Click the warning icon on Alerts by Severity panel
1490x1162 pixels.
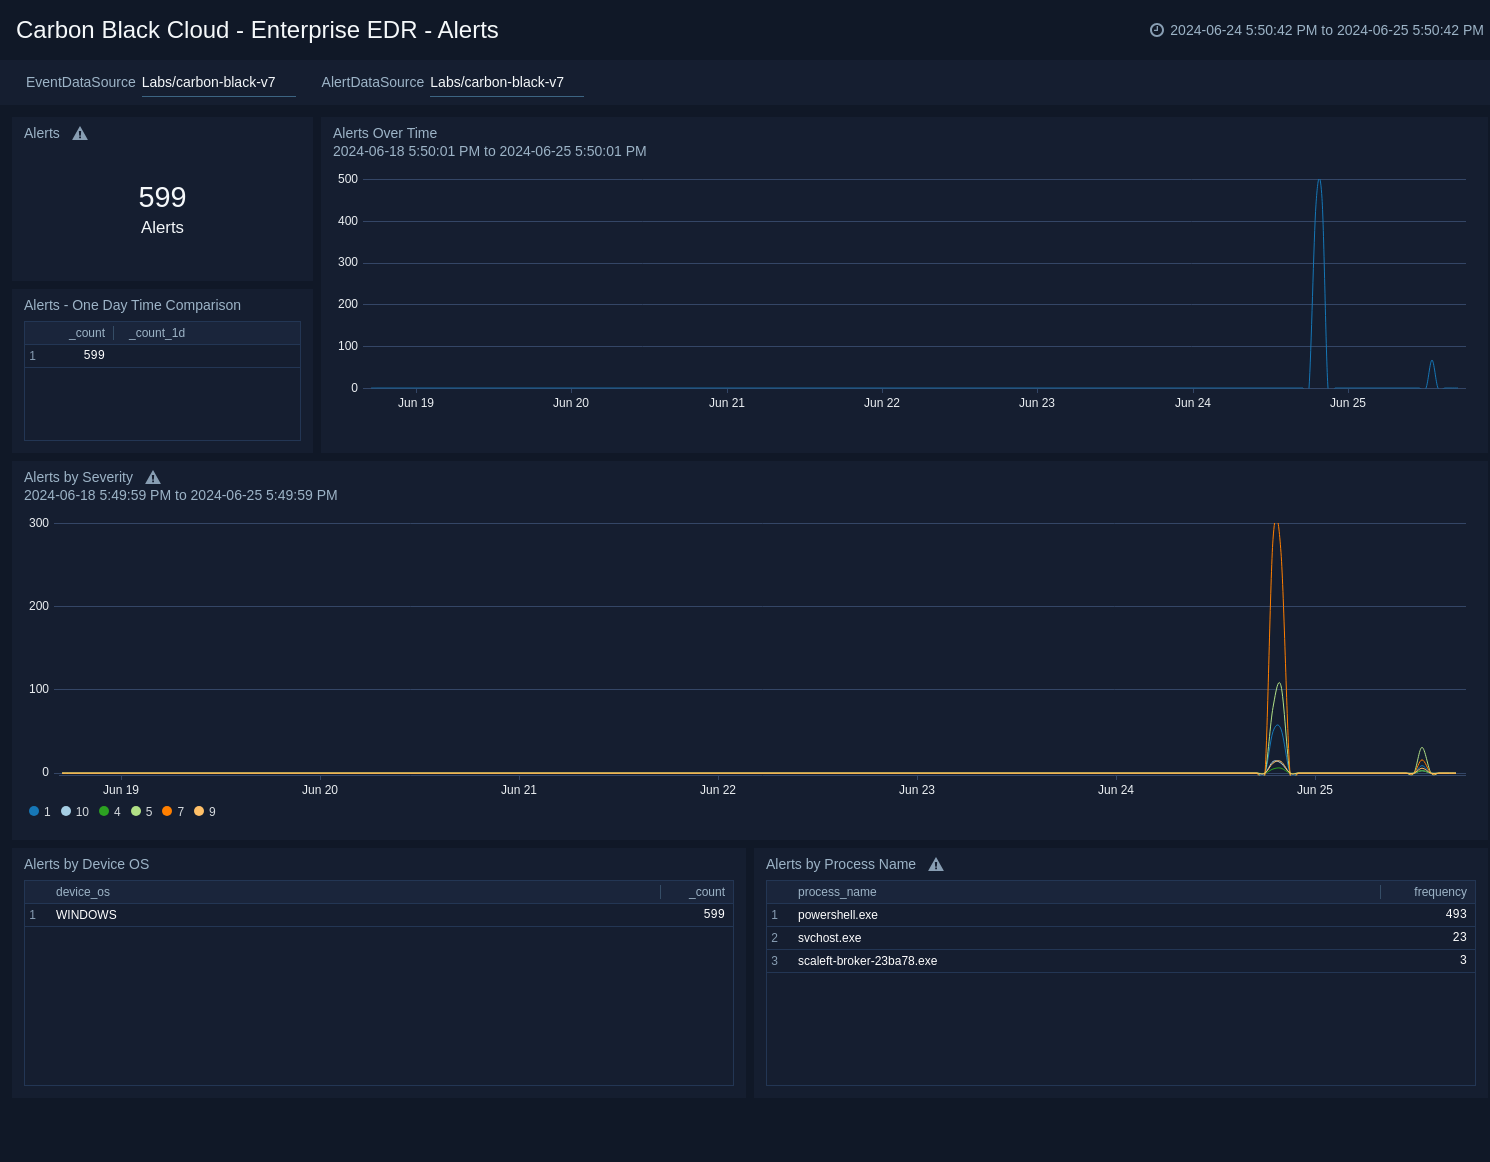[152, 477]
